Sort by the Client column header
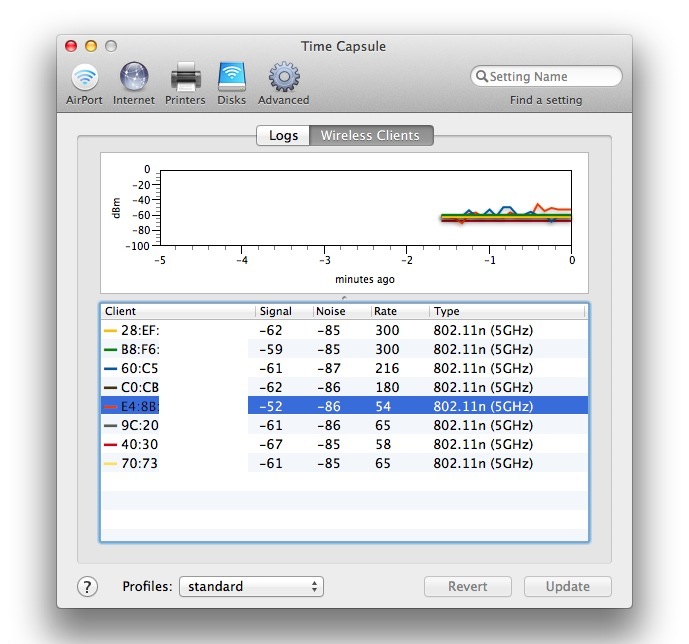 (x=178, y=311)
